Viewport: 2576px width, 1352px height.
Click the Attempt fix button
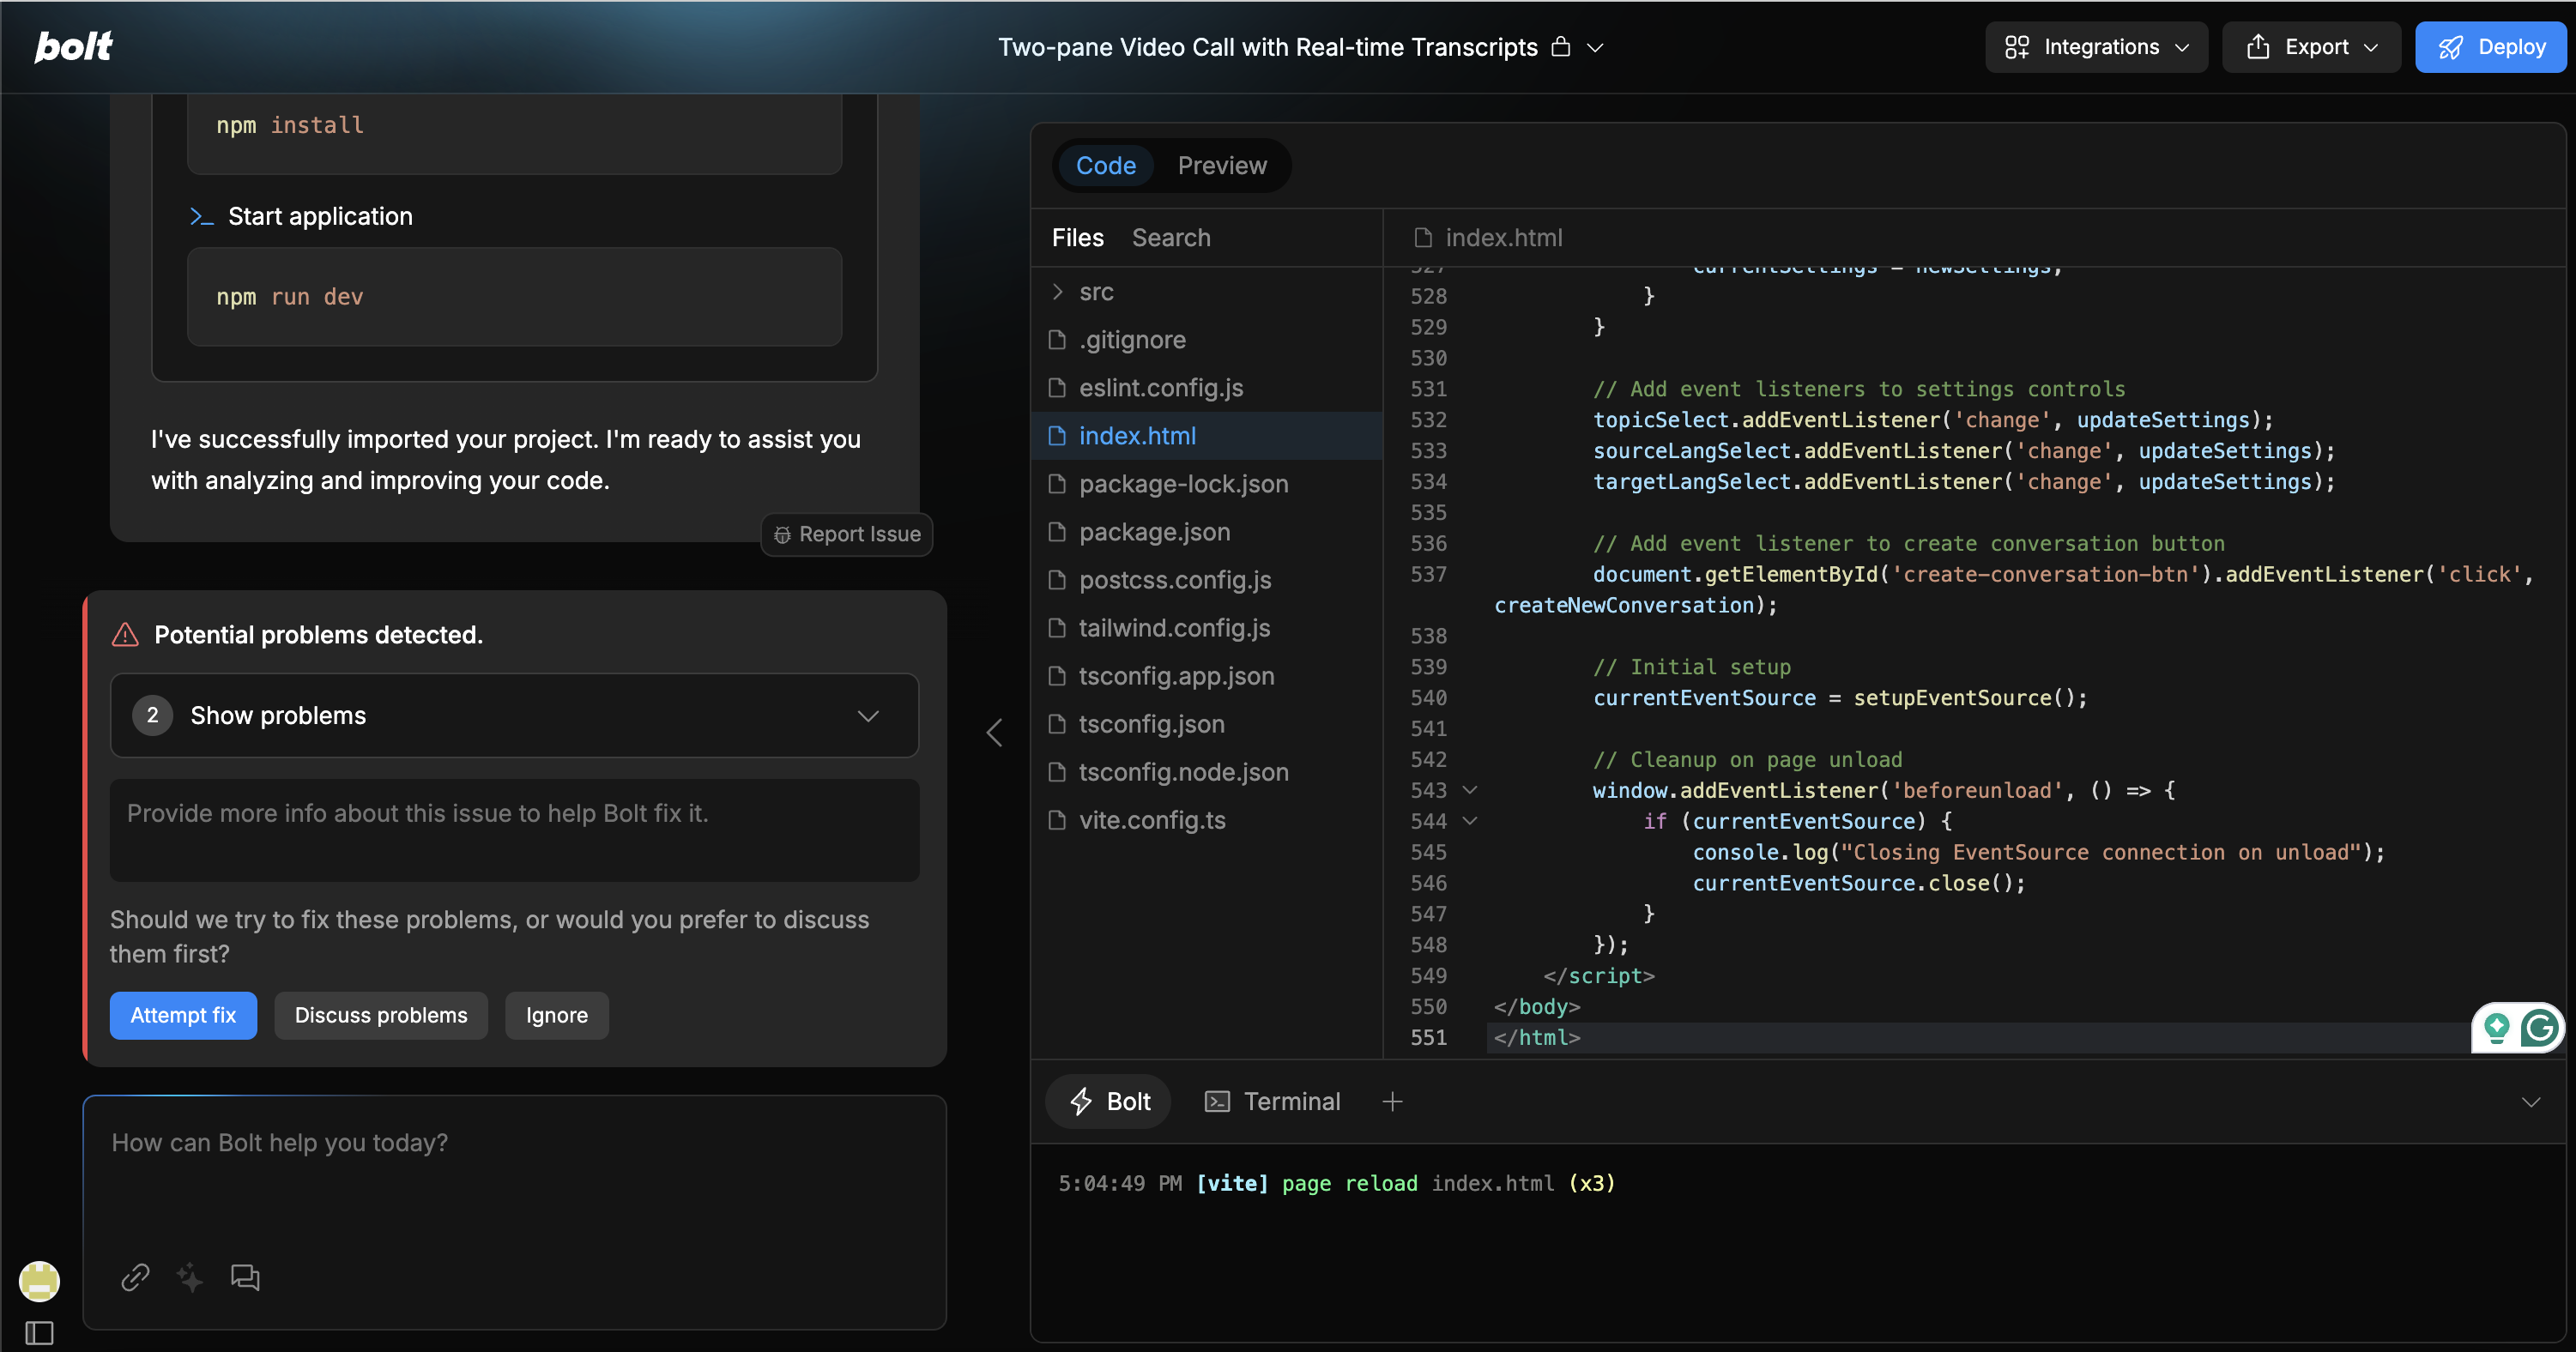point(183,1015)
